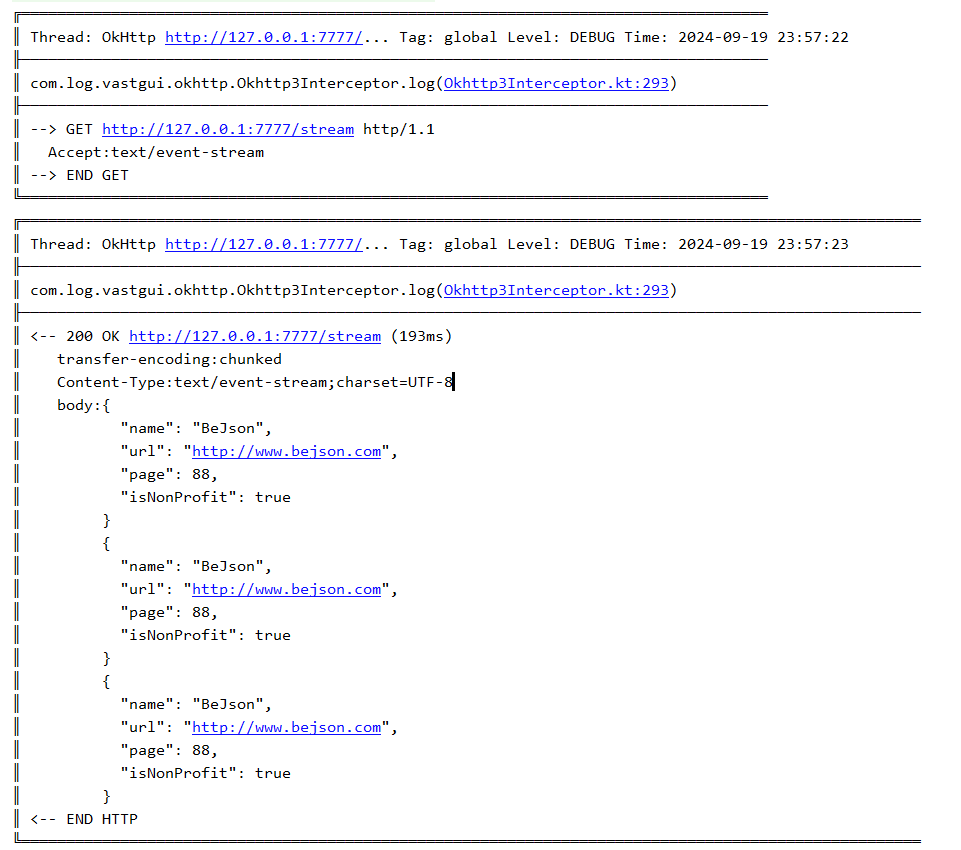Follow the 200 OK http://127.0.0.1:7777/stream link

pos(255,336)
